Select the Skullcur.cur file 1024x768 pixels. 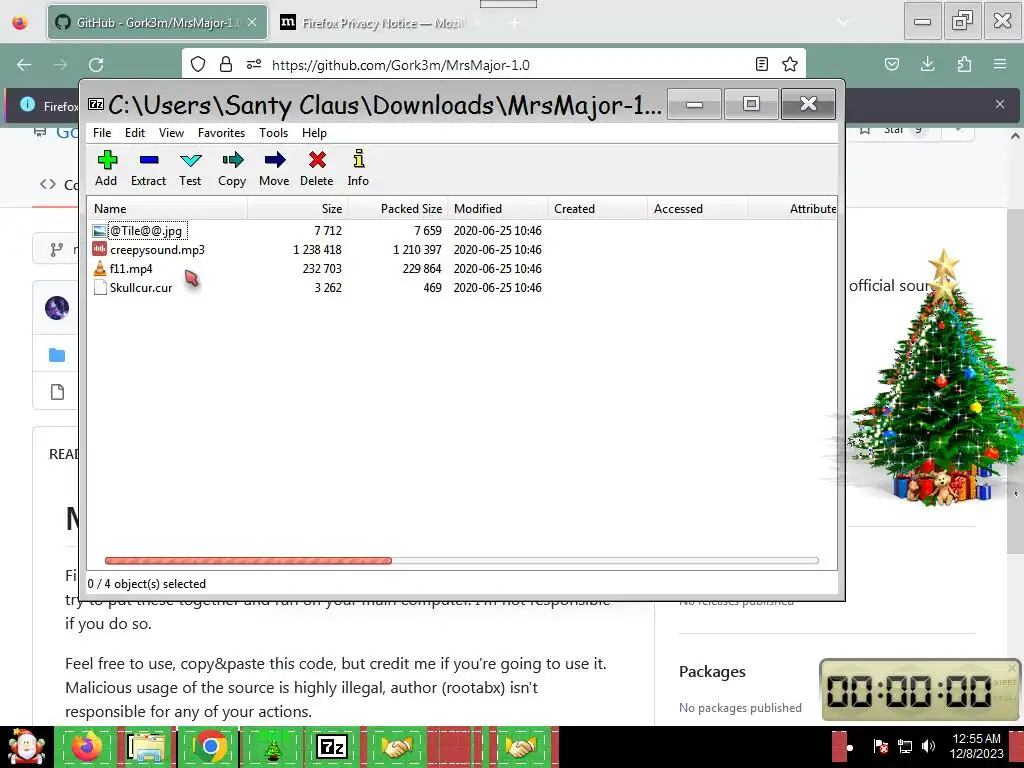coord(140,287)
